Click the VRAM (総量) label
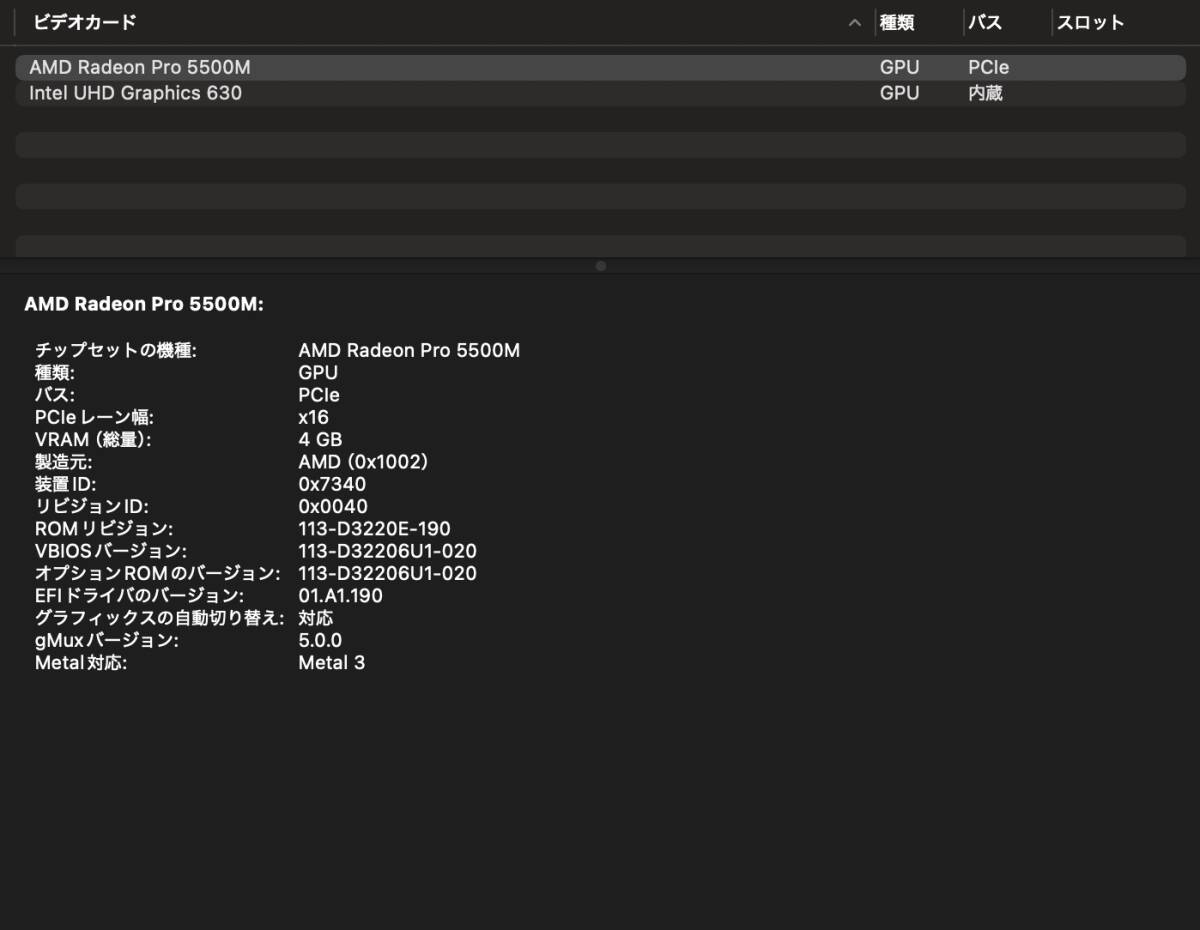 click(x=94, y=439)
